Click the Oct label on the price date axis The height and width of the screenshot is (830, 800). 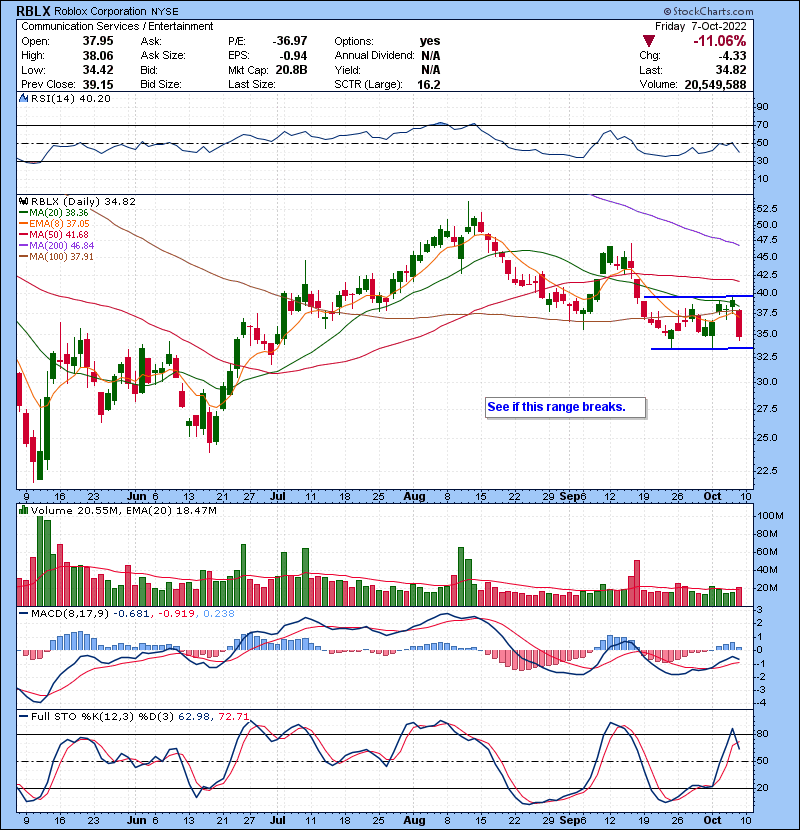coord(712,497)
